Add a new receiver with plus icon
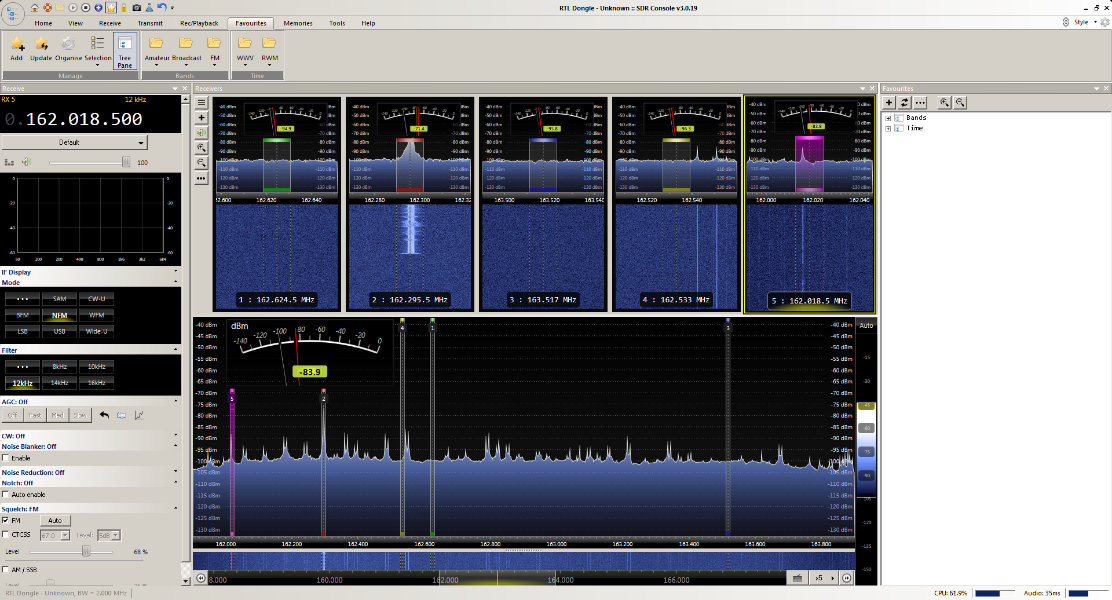The image size is (1112, 600). coord(201,118)
